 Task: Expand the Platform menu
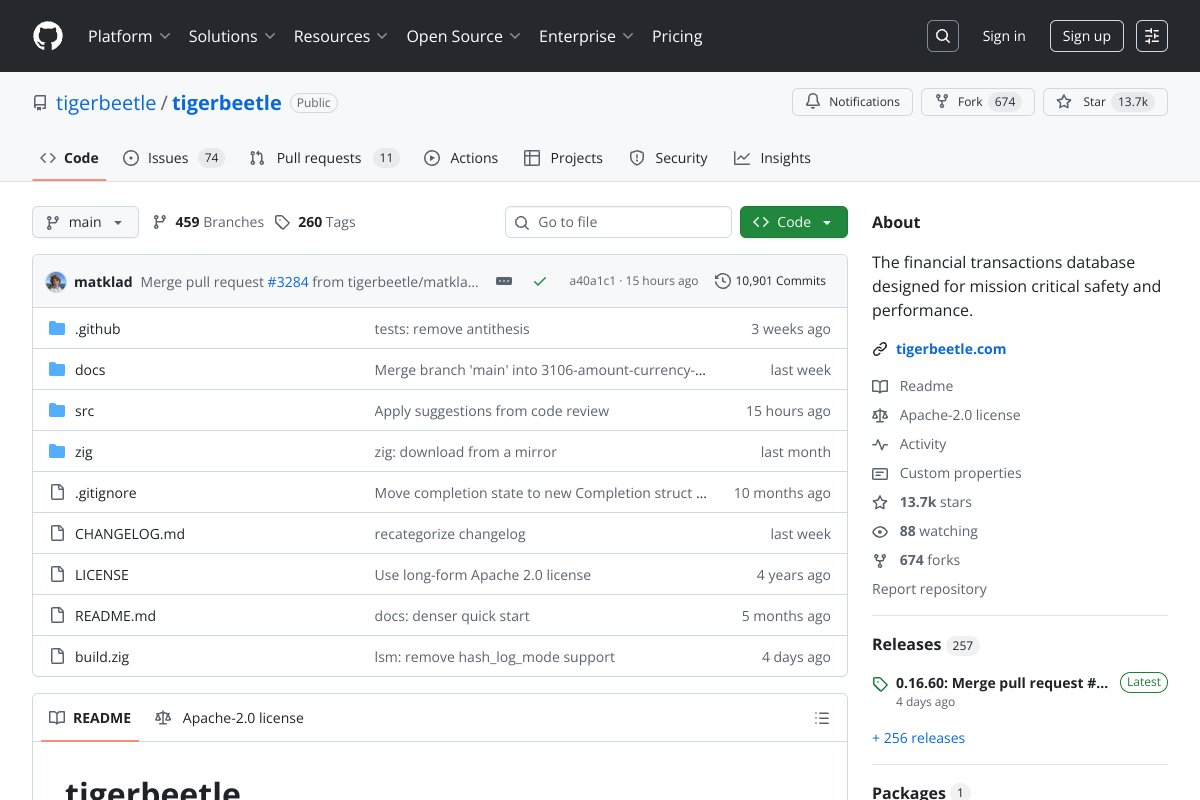(129, 36)
